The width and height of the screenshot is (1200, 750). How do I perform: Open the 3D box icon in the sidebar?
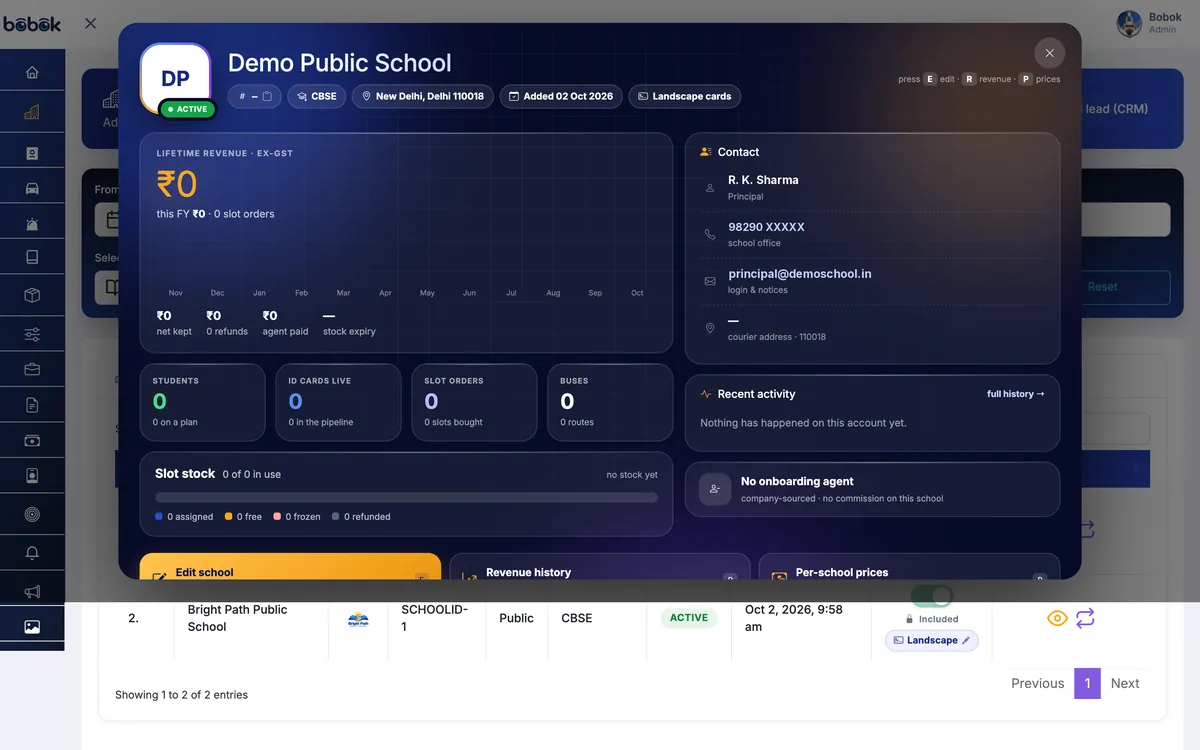[x=32, y=295]
